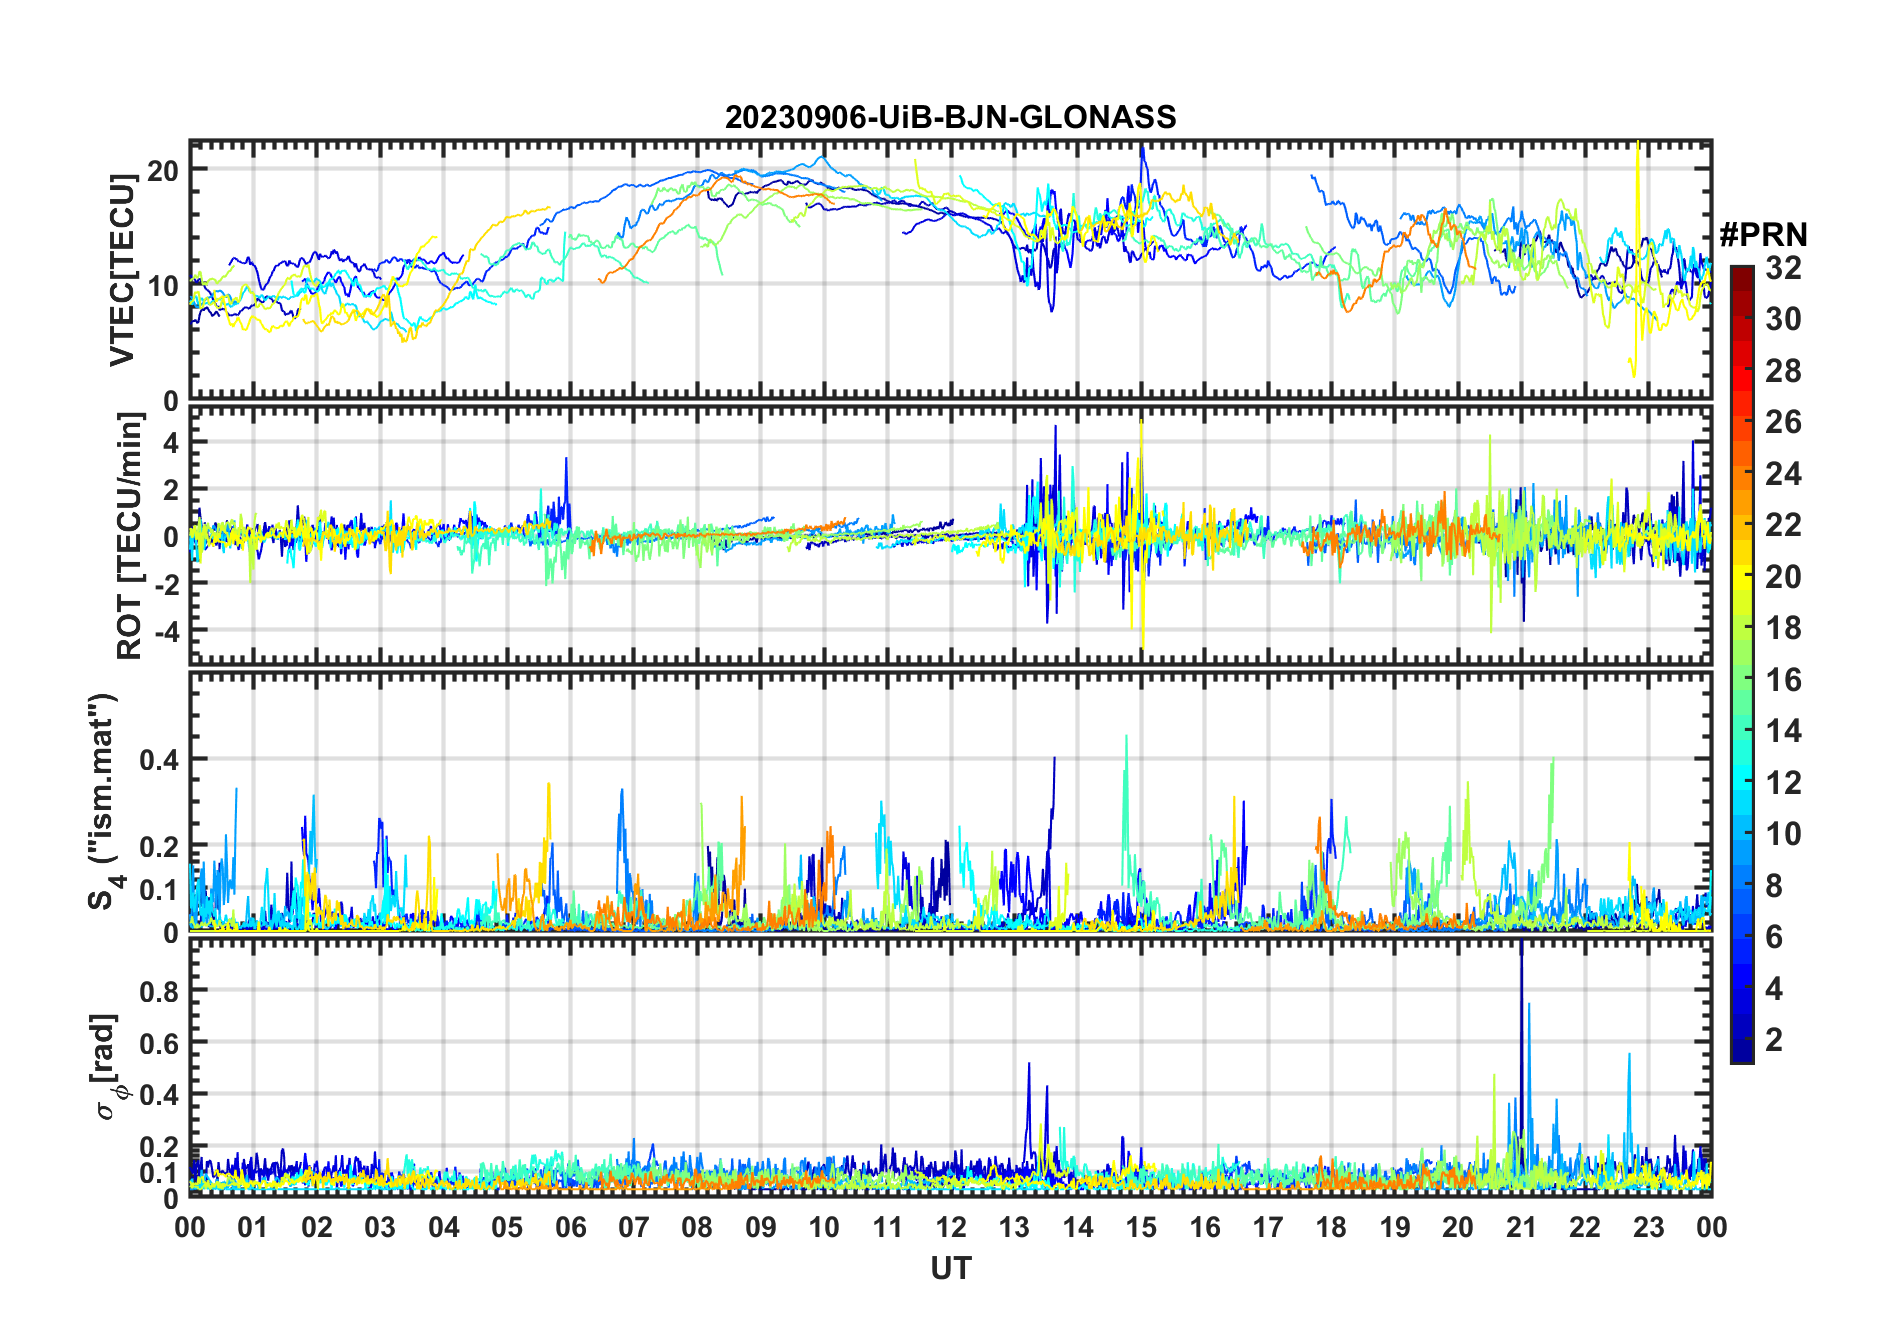
Task: Click hour label 11 on the UT axis
Action: coord(888,1227)
